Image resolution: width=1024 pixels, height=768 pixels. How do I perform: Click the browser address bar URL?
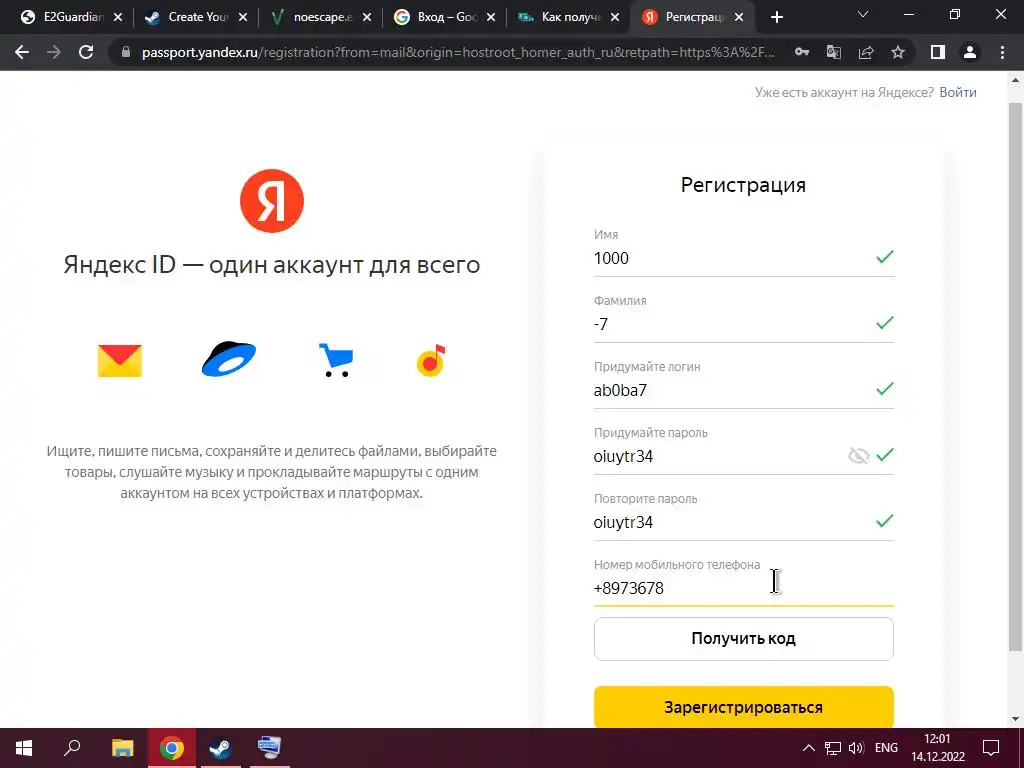click(x=457, y=52)
